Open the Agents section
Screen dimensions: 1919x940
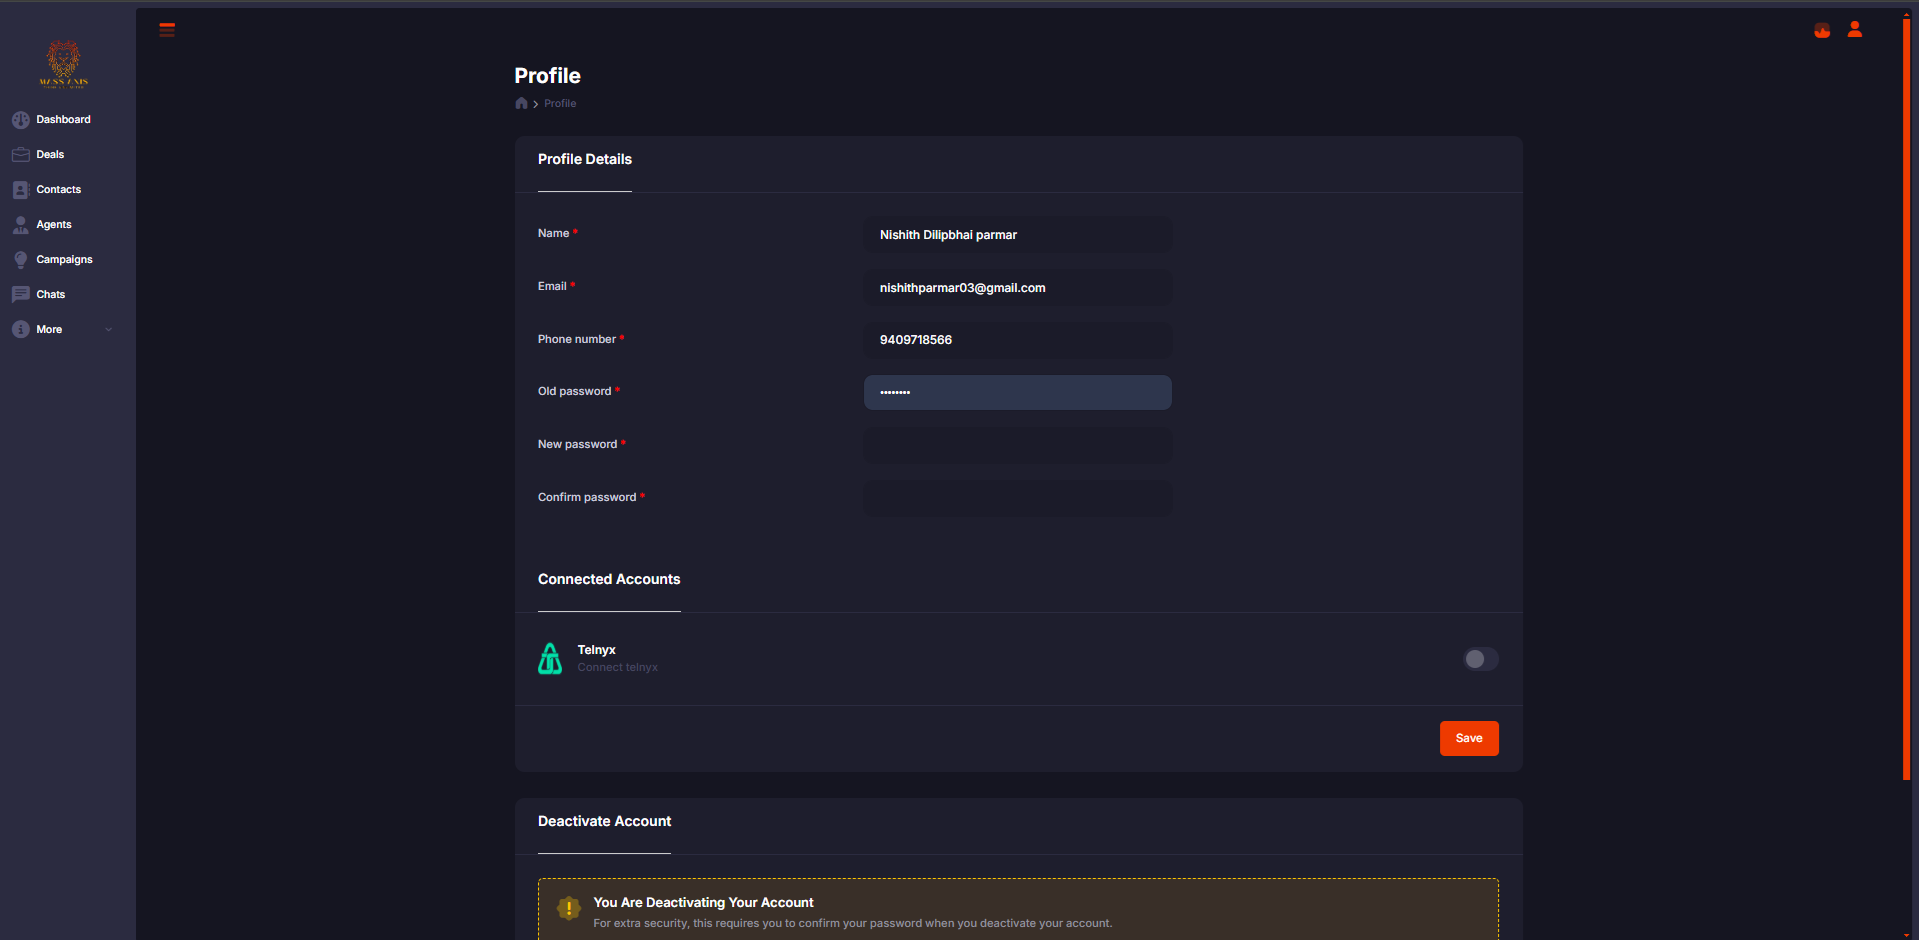click(x=54, y=225)
